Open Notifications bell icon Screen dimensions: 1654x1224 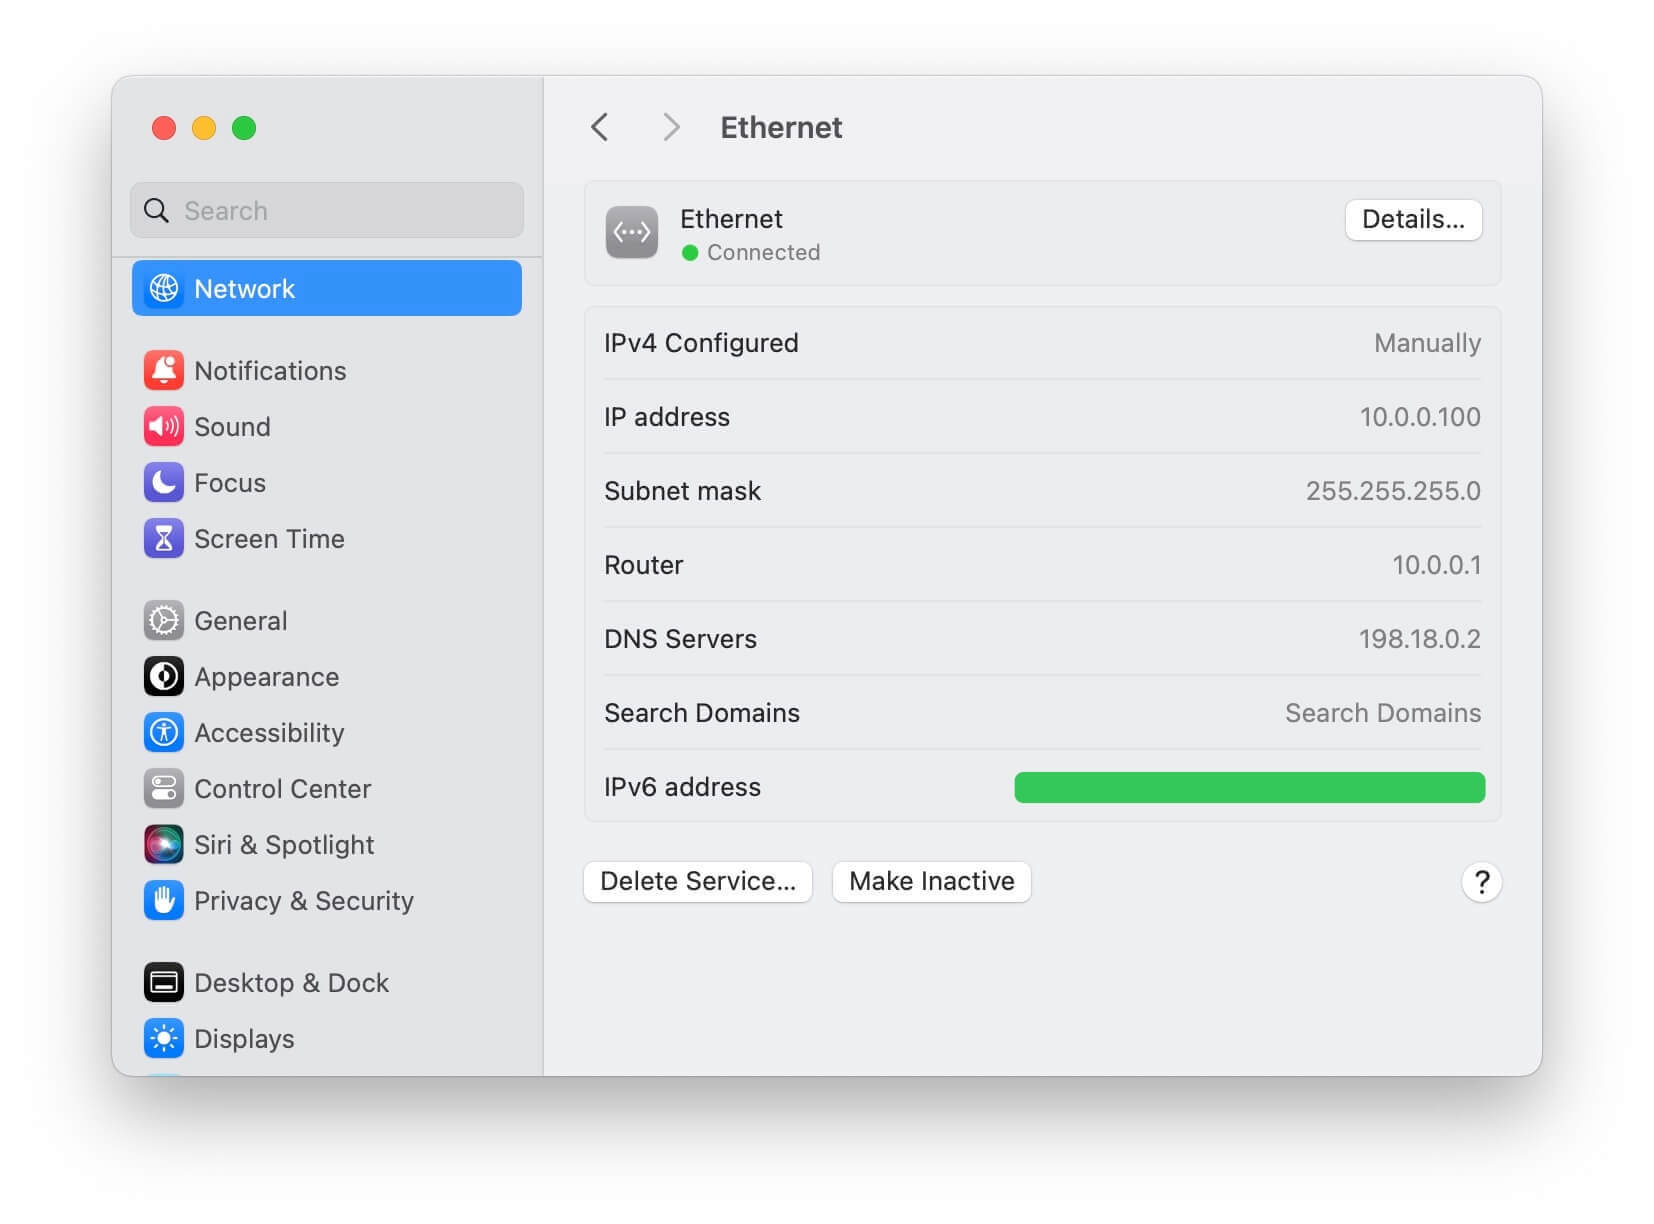[x=164, y=370]
